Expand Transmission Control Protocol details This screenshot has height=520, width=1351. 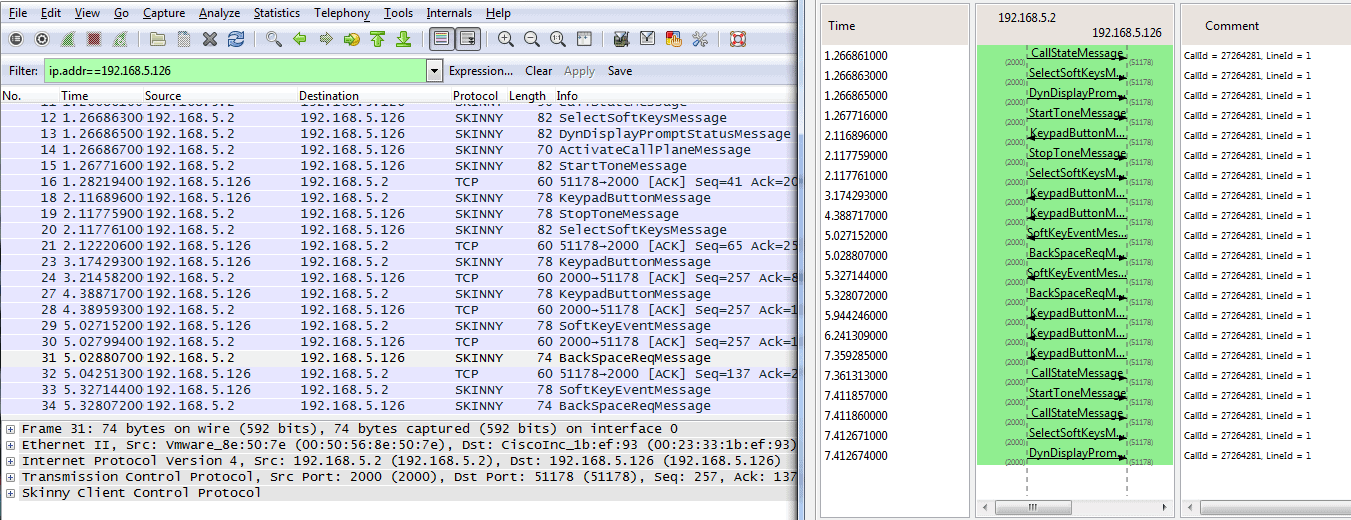10,477
